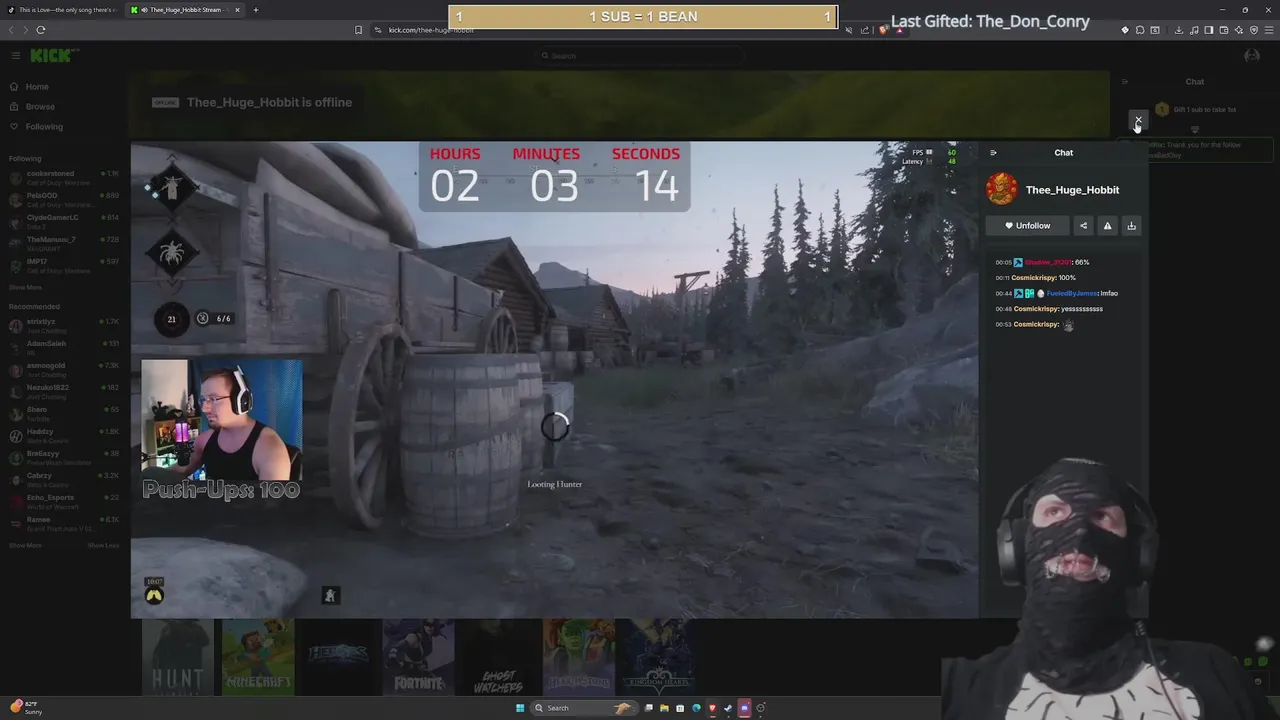
Task: Expand Show More under Following list
Action: click(26, 288)
